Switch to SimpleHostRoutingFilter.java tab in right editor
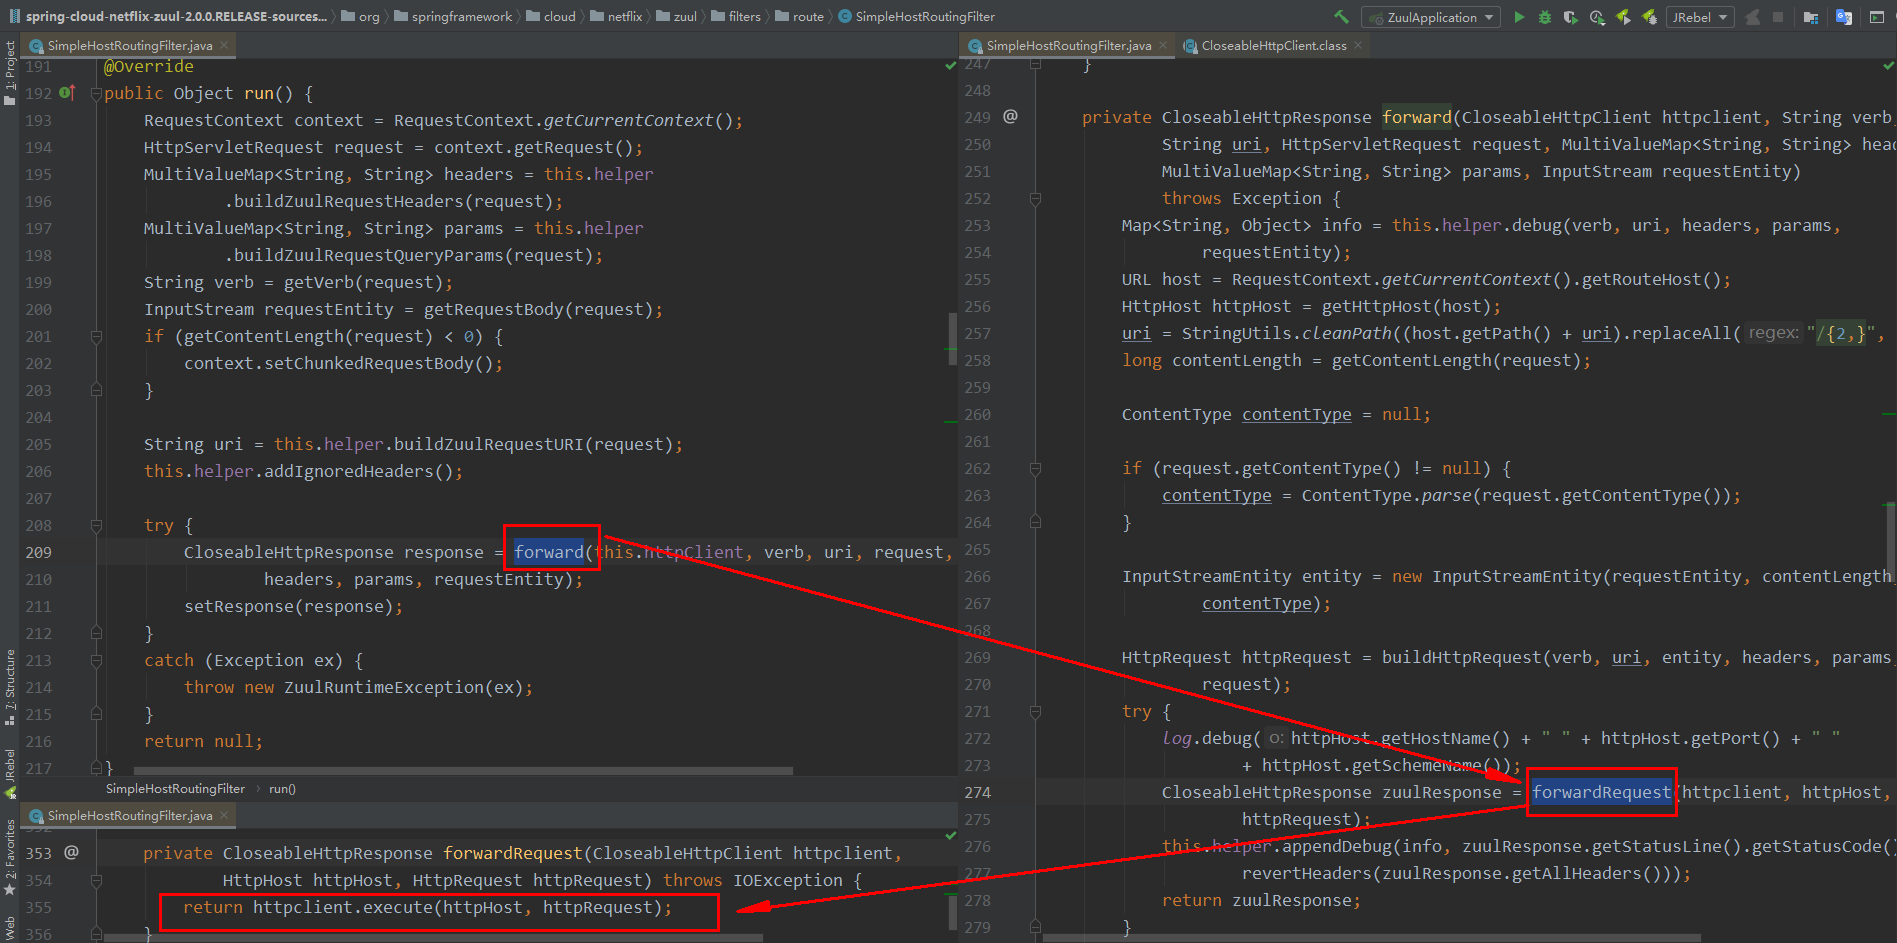Viewport: 1897px width, 943px height. [x=1068, y=46]
